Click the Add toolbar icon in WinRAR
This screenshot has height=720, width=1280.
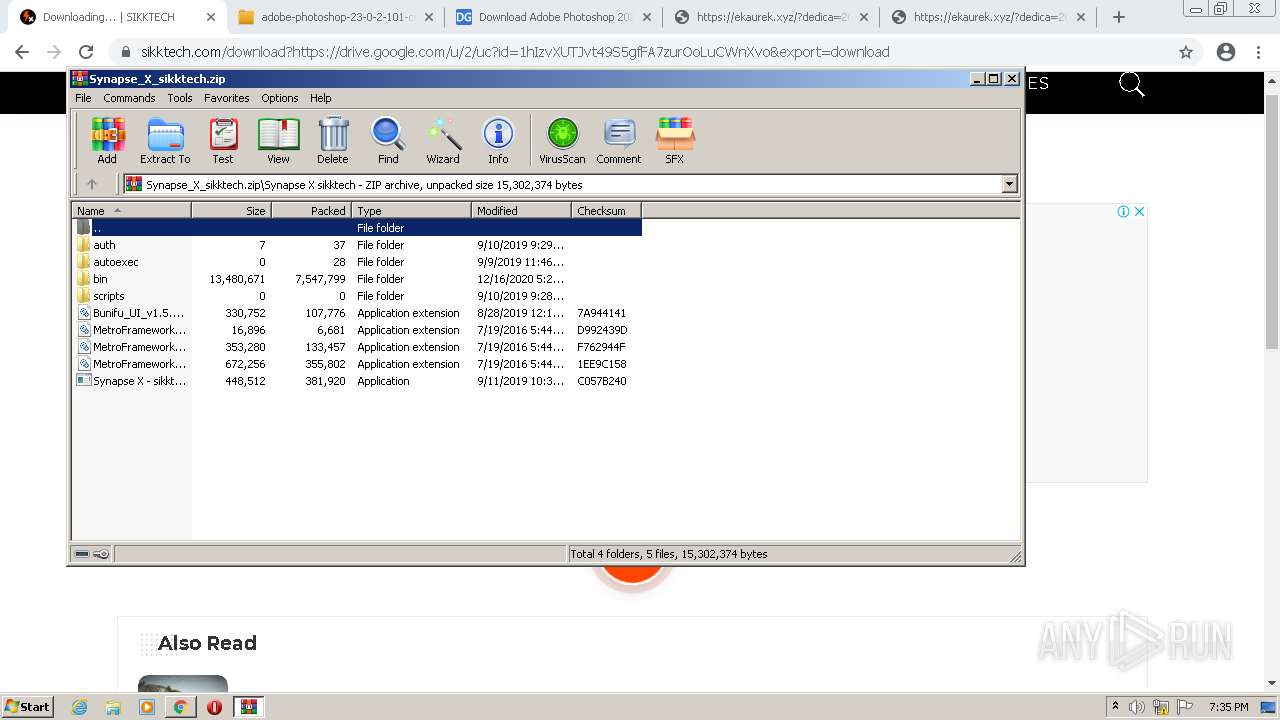tap(107, 140)
